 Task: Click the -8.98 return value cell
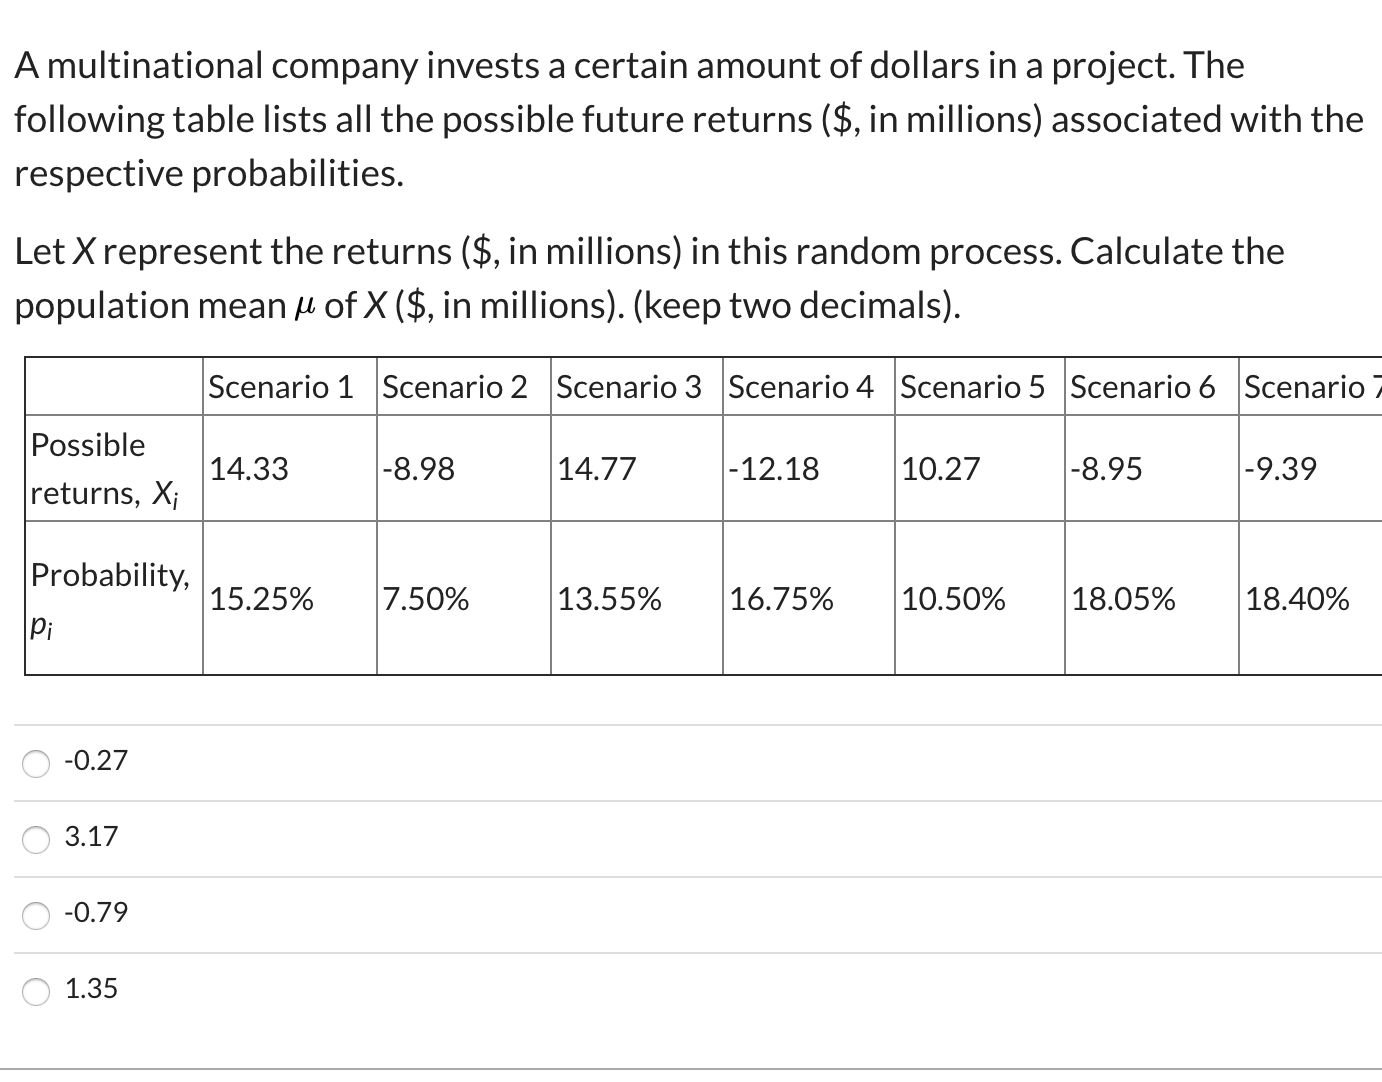pyautogui.click(x=464, y=469)
